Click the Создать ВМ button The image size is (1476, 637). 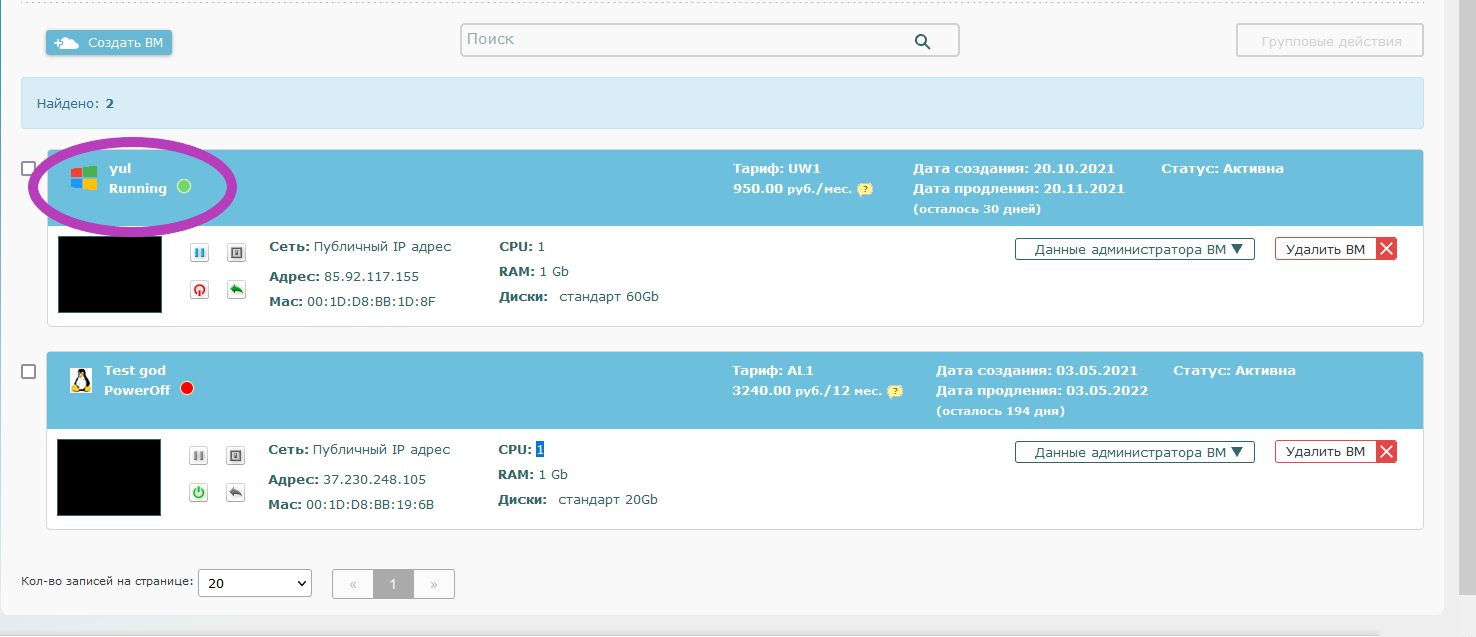pos(109,43)
